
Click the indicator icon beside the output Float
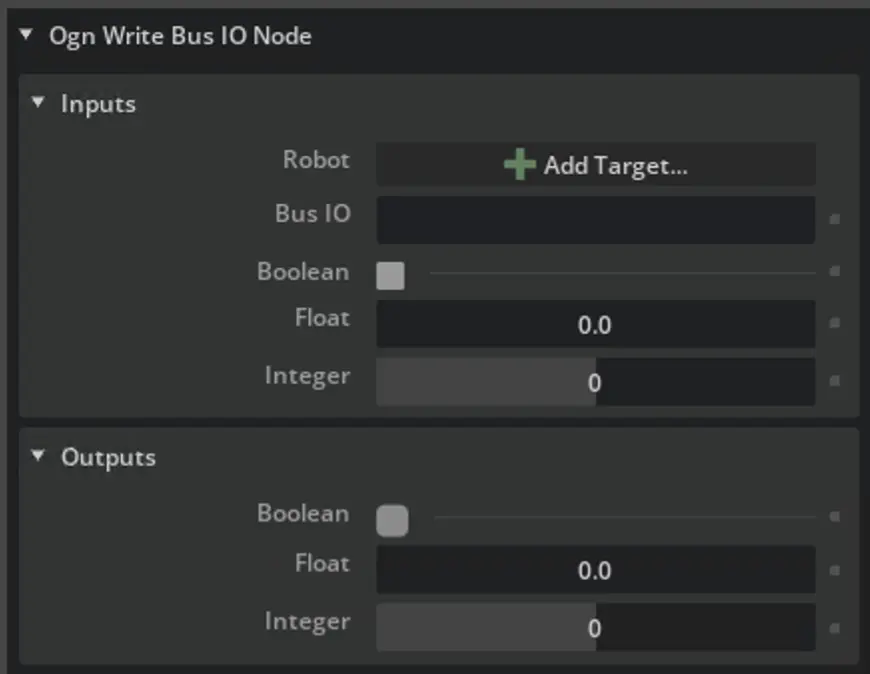(x=834, y=570)
